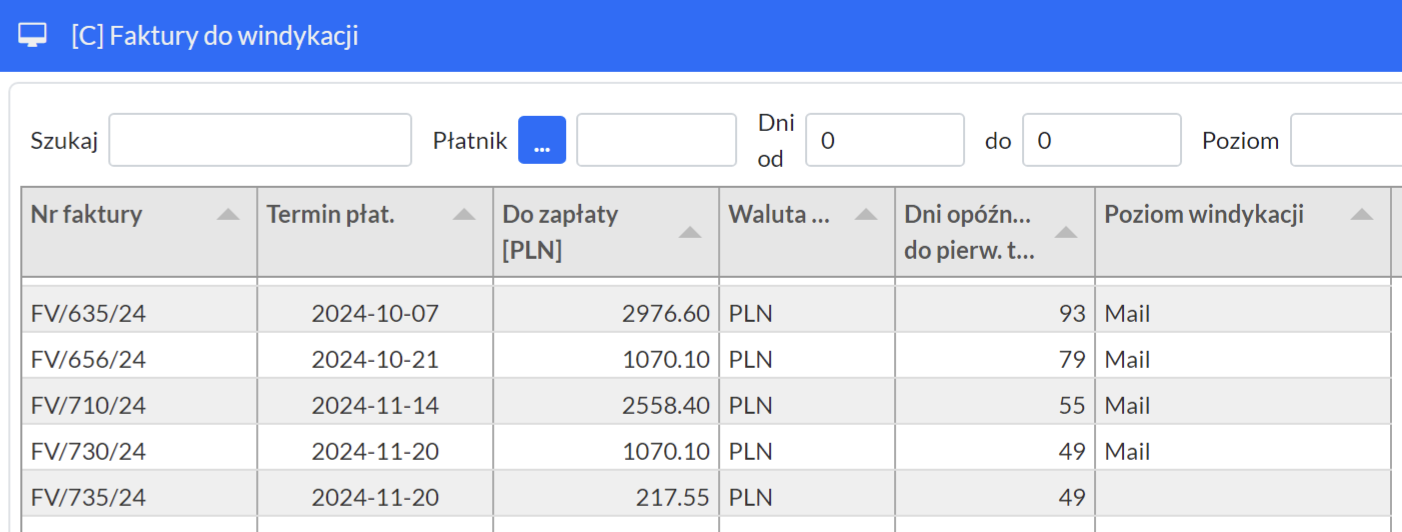
Task: Select invoice FV/710/24
Action: [88, 406]
